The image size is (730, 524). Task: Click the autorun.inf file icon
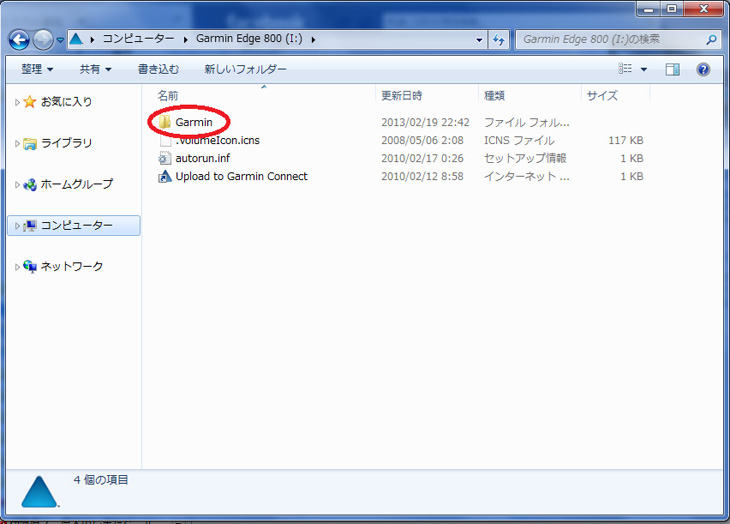(165, 158)
